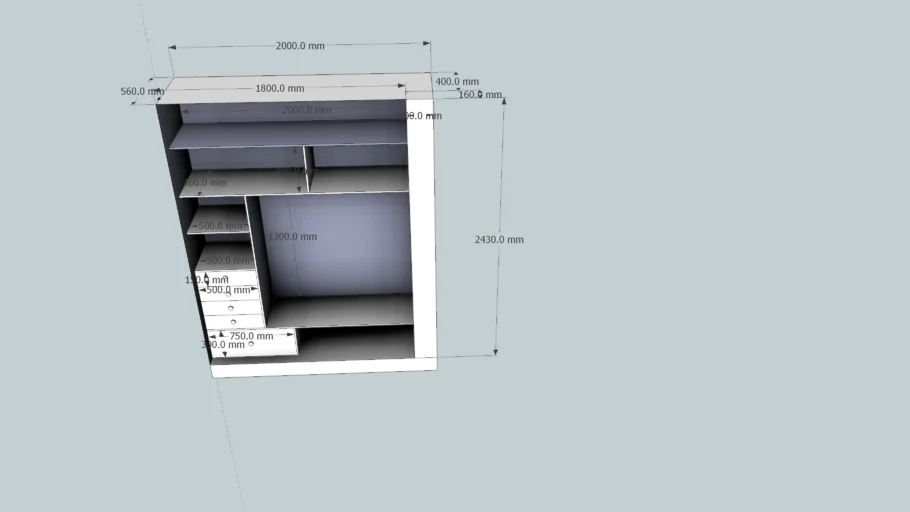Select the 400.0 mm dimension label

point(457,82)
